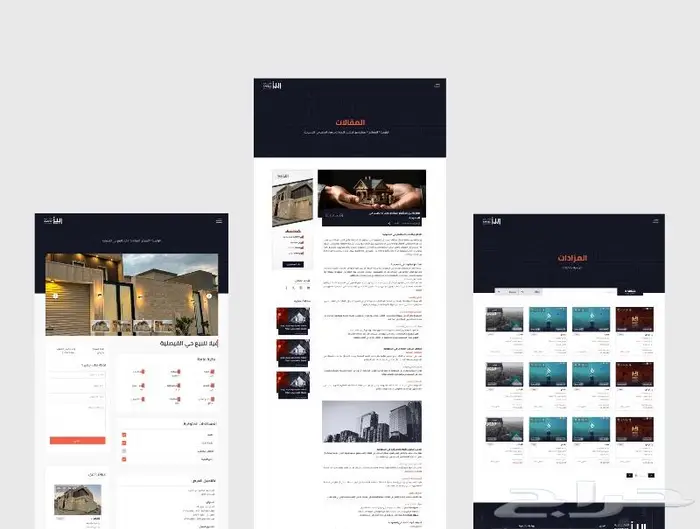Open the second filter dropdown on auctions page
This screenshot has width=700, height=529.
pyautogui.click(x=531, y=292)
